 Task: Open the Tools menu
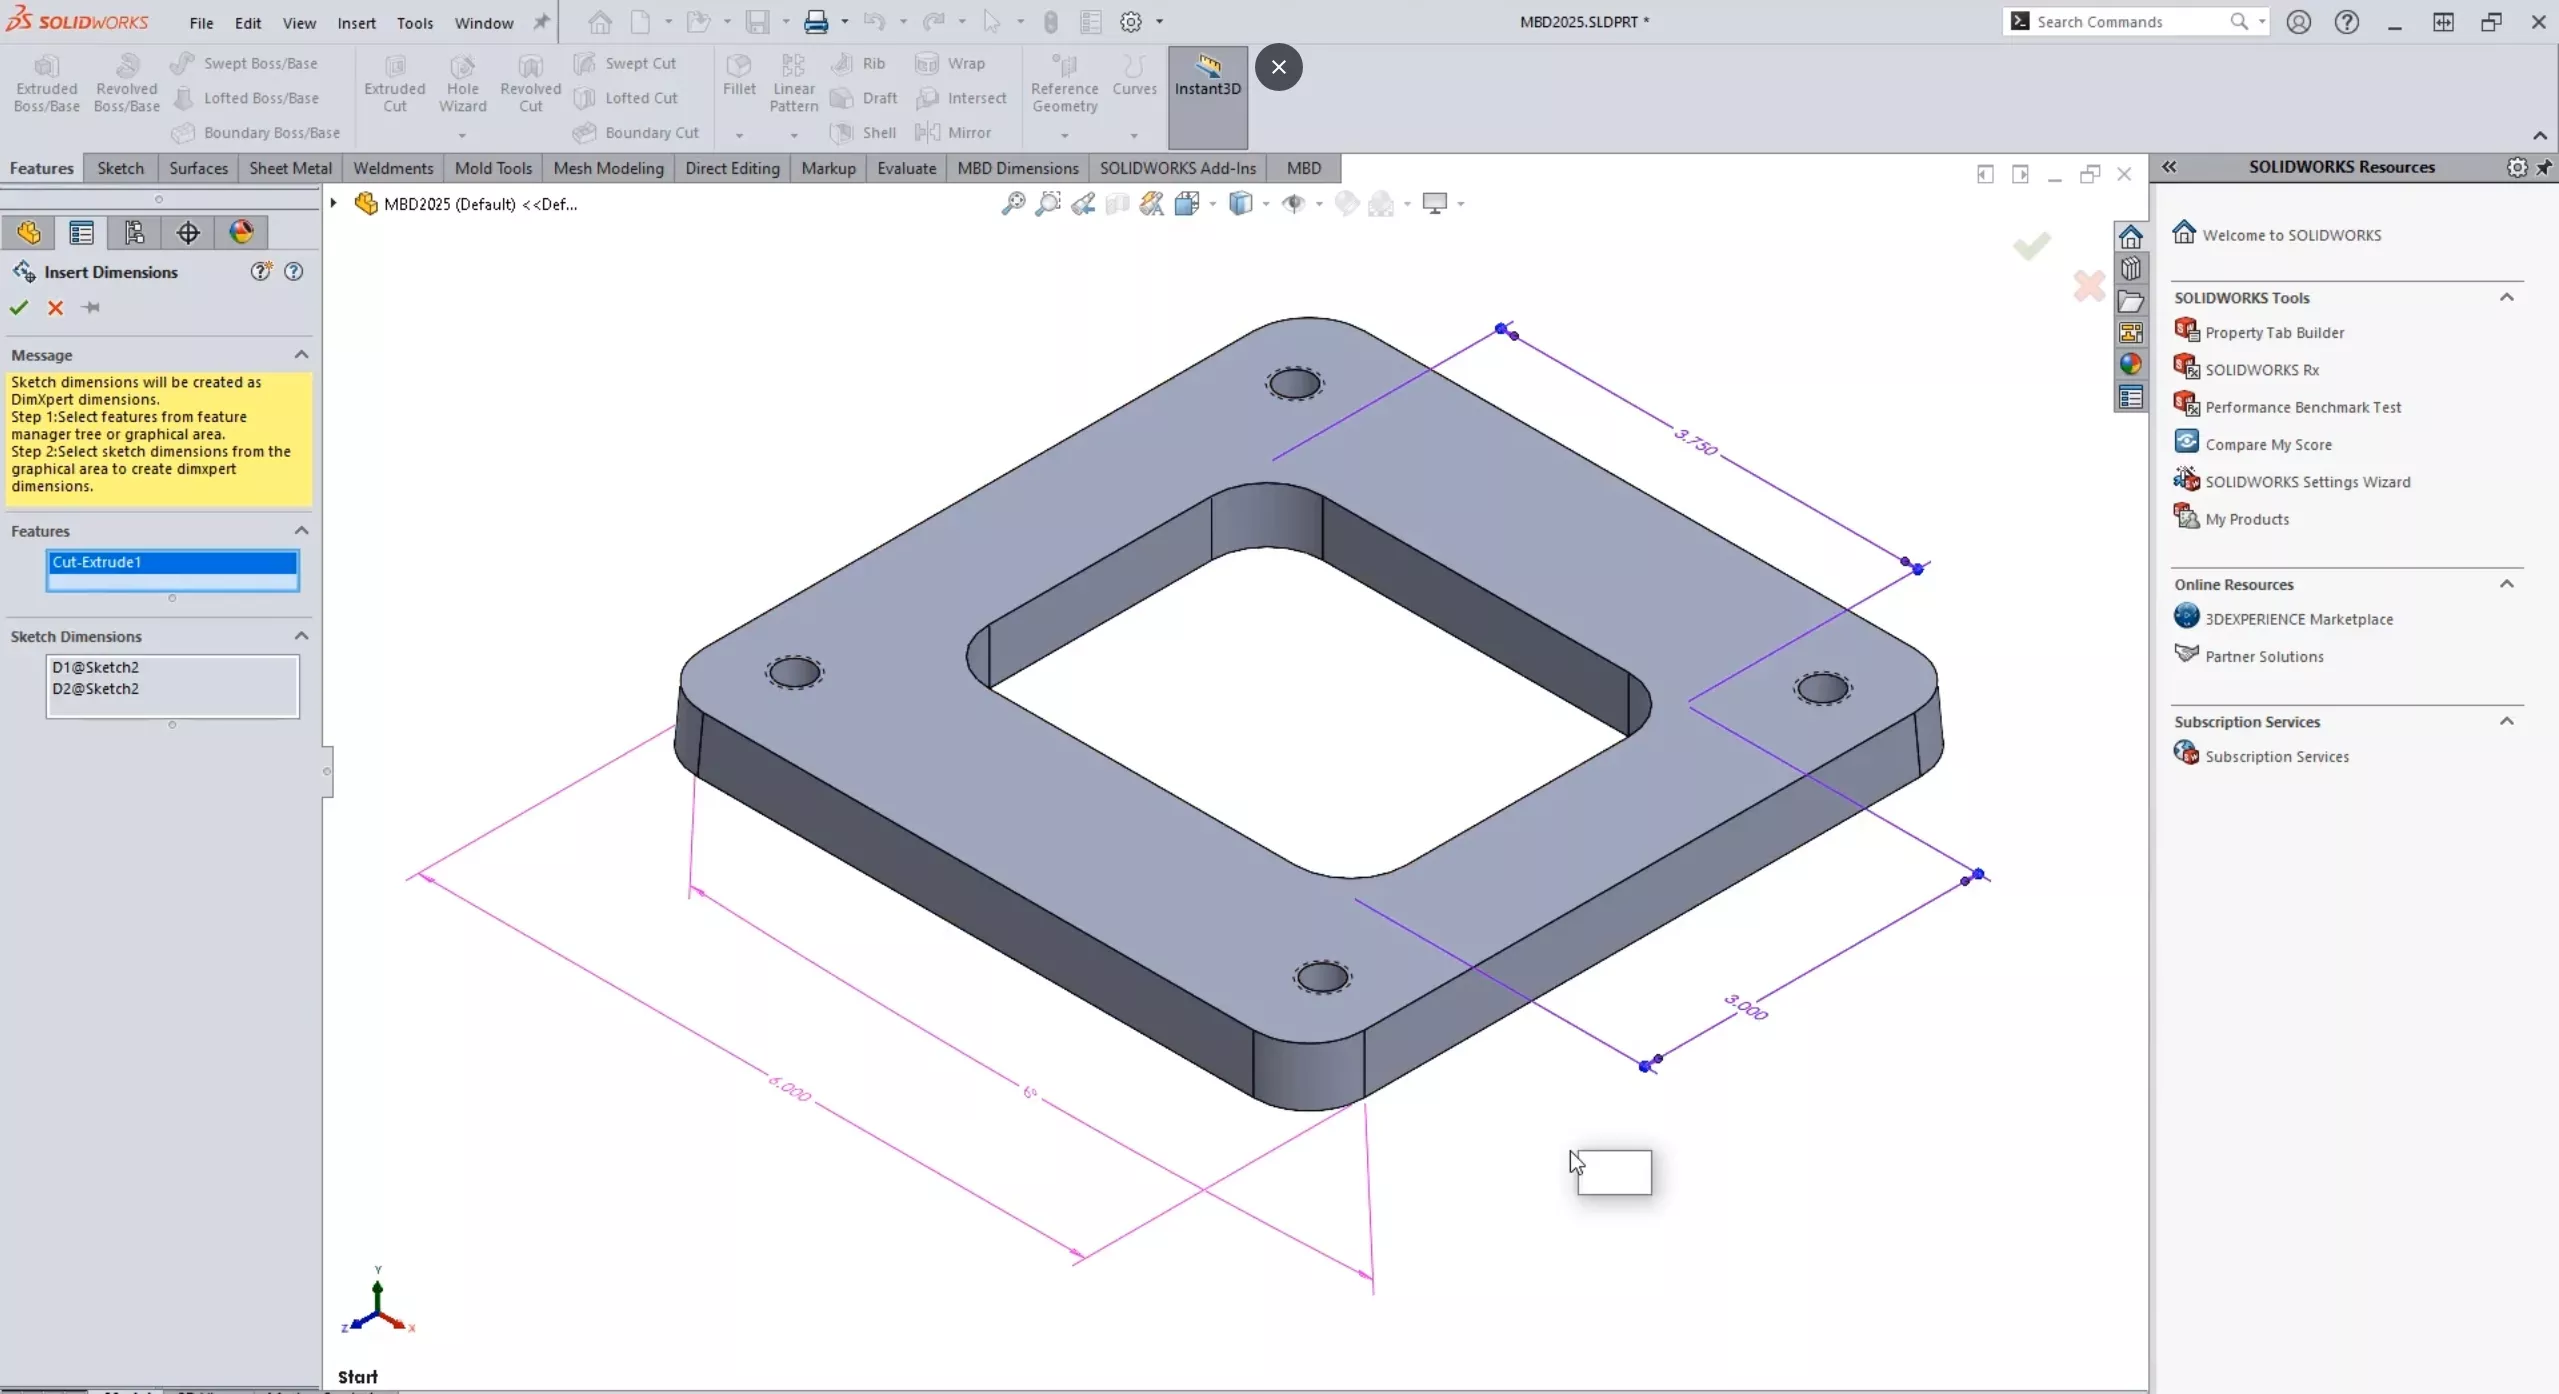[x=415, y=22]
